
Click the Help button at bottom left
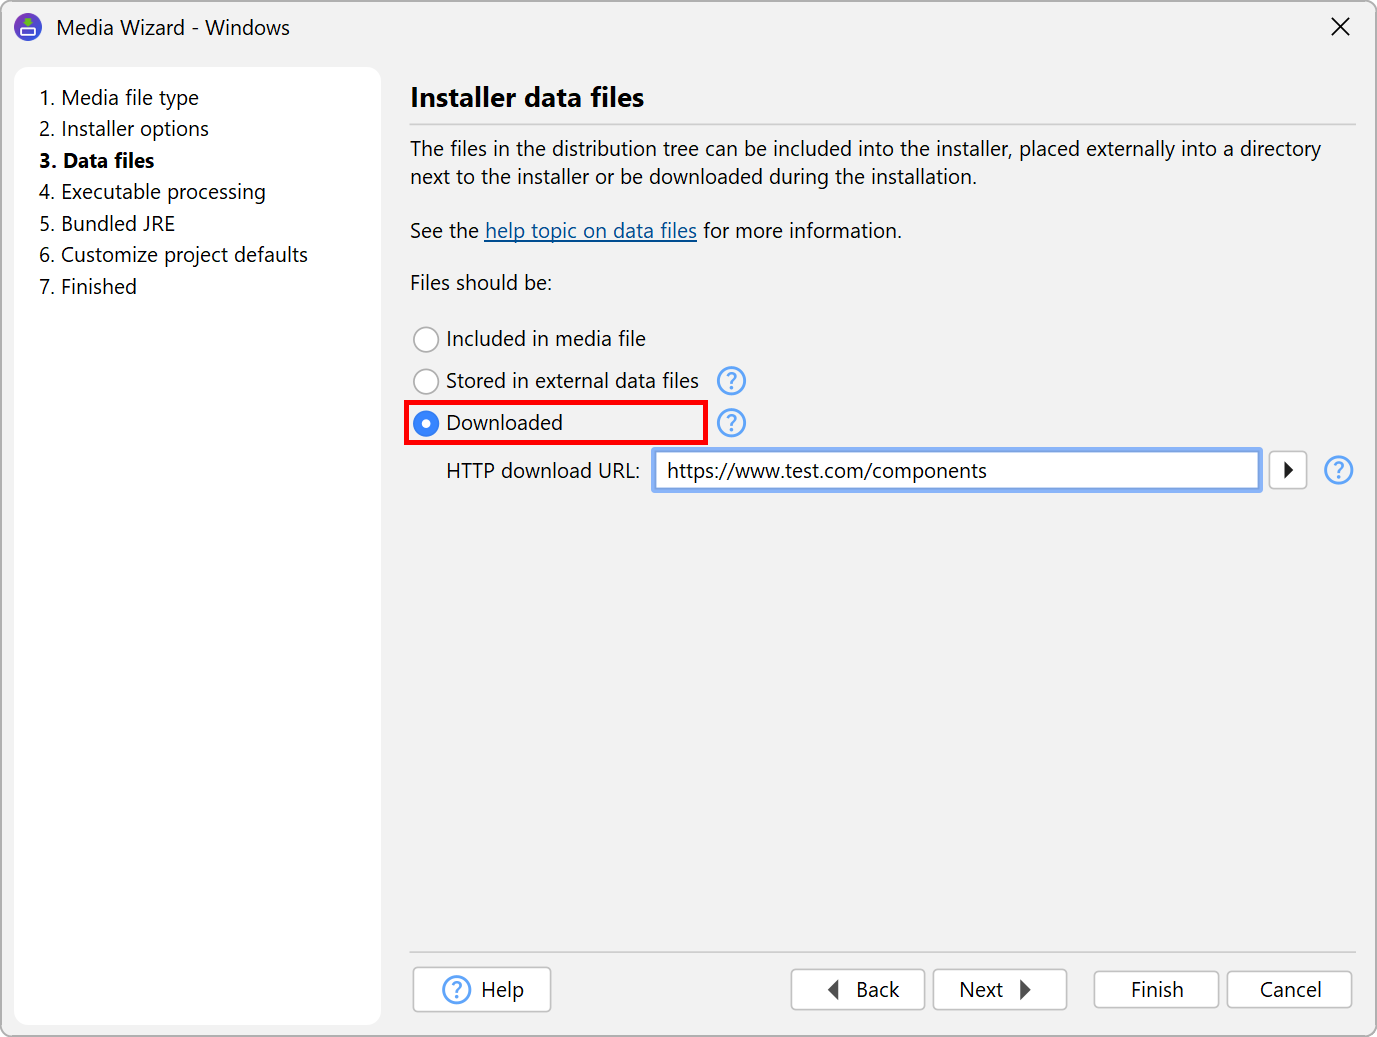482,990
